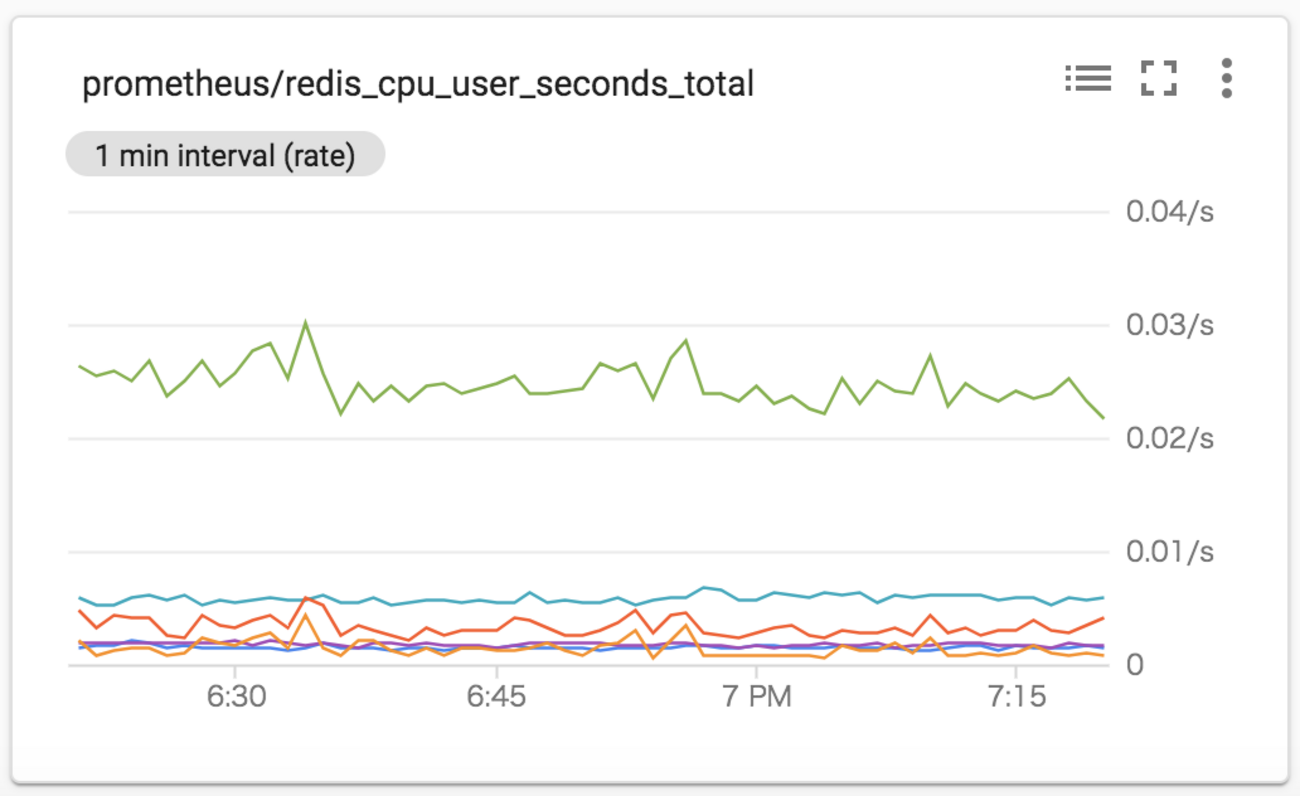
Task: Click the 0 baseline axis label
Action: point(1133,665)
